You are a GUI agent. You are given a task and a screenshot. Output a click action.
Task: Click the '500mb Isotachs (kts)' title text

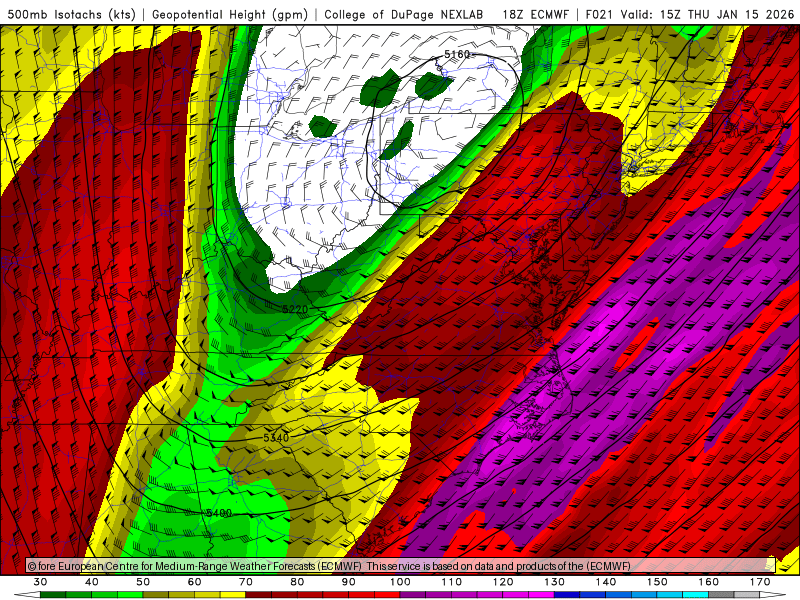tap(72, 14)
